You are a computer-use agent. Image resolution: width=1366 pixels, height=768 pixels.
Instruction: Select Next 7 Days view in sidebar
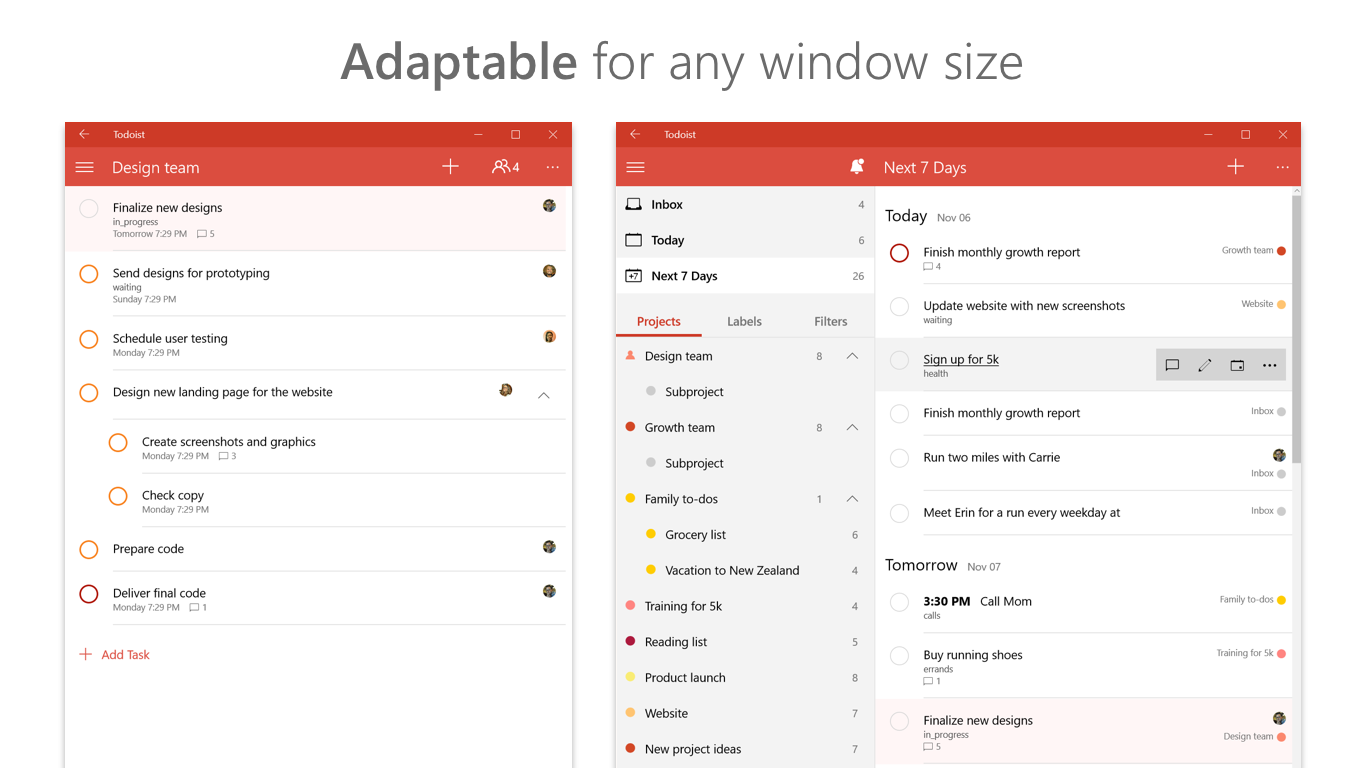tap(745, 276)
